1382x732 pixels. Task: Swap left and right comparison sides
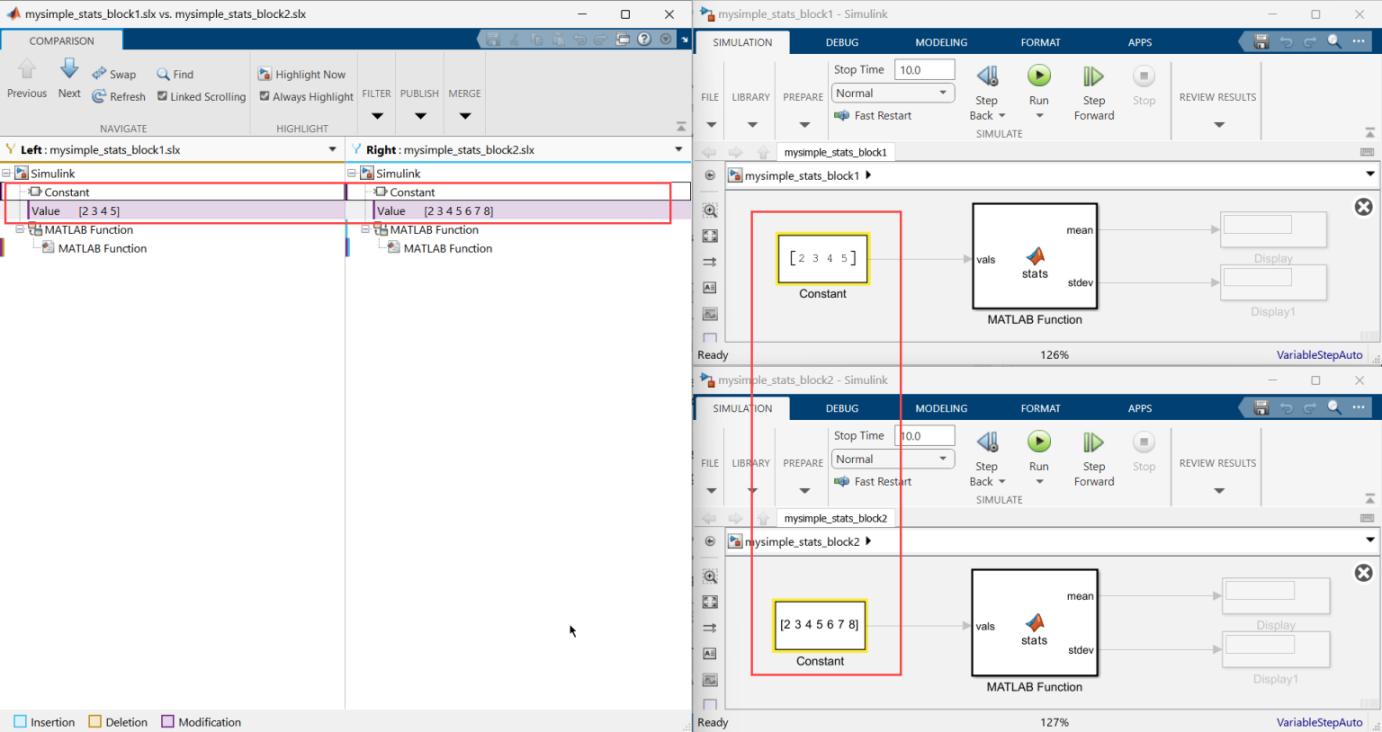point(114,74)
